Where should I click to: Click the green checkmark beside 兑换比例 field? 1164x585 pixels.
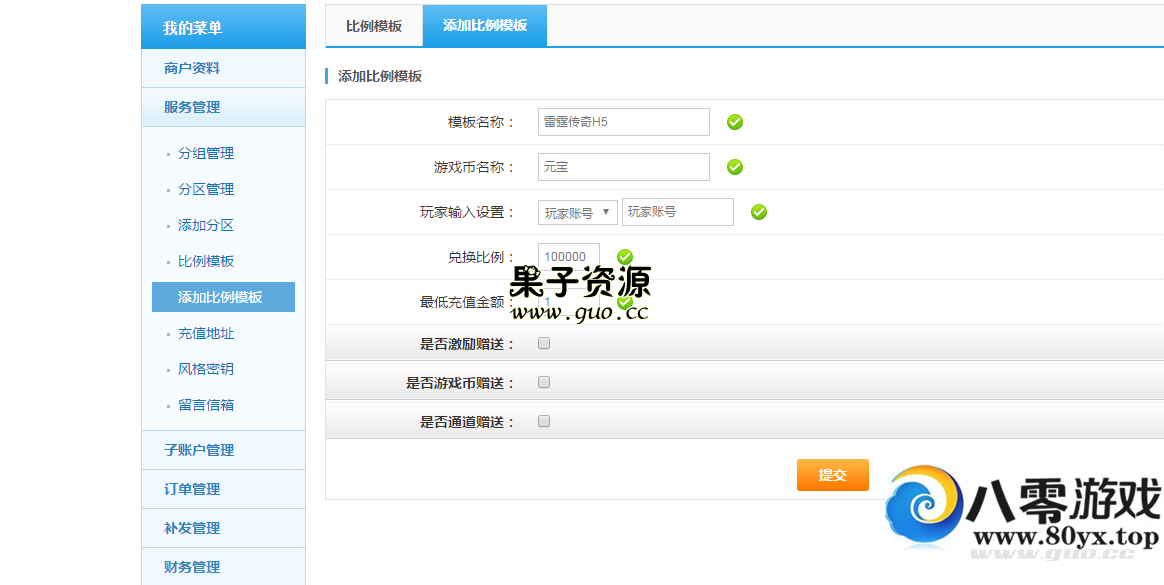(x=625, y=257)
